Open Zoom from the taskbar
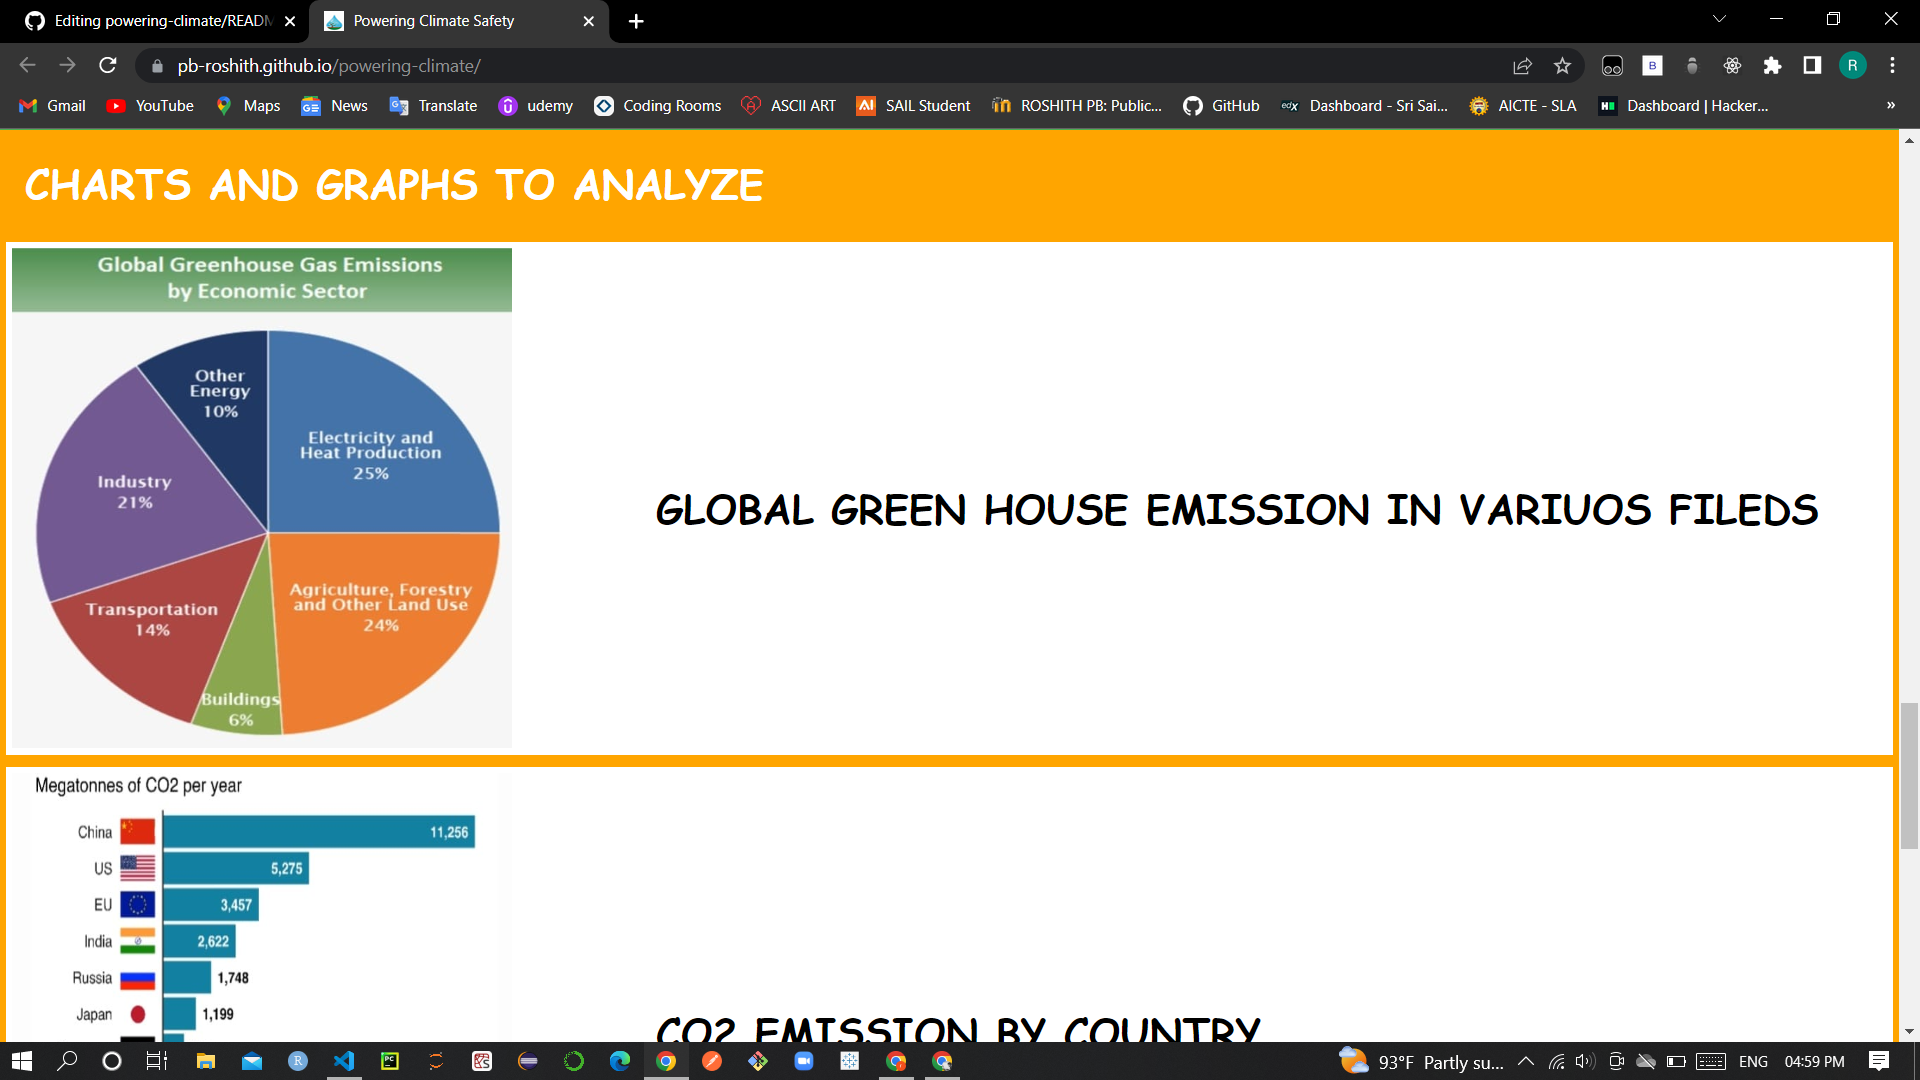 coord(805,1062)
